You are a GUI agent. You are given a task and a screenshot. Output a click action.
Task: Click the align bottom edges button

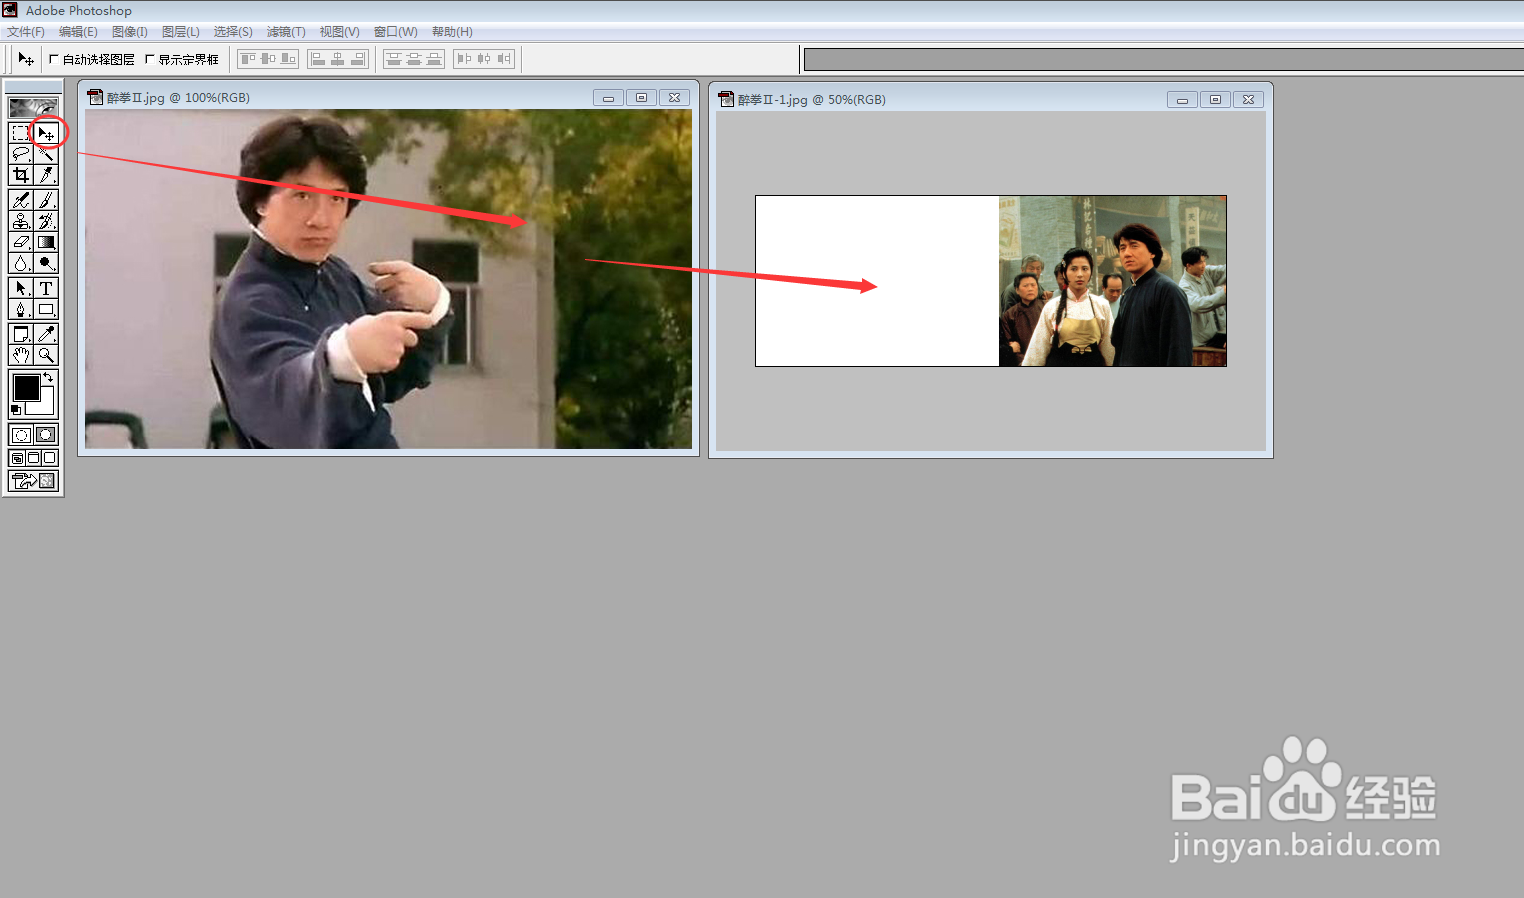pos(288,59)
